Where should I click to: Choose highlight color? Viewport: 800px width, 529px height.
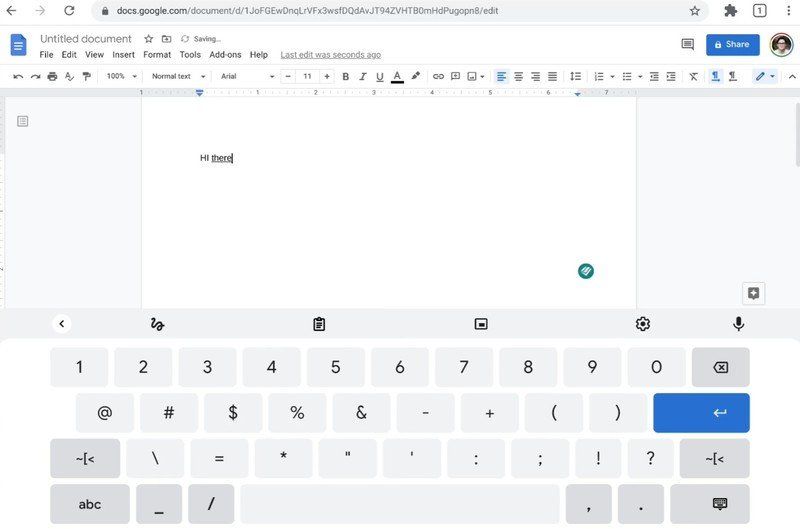[416, 77]
